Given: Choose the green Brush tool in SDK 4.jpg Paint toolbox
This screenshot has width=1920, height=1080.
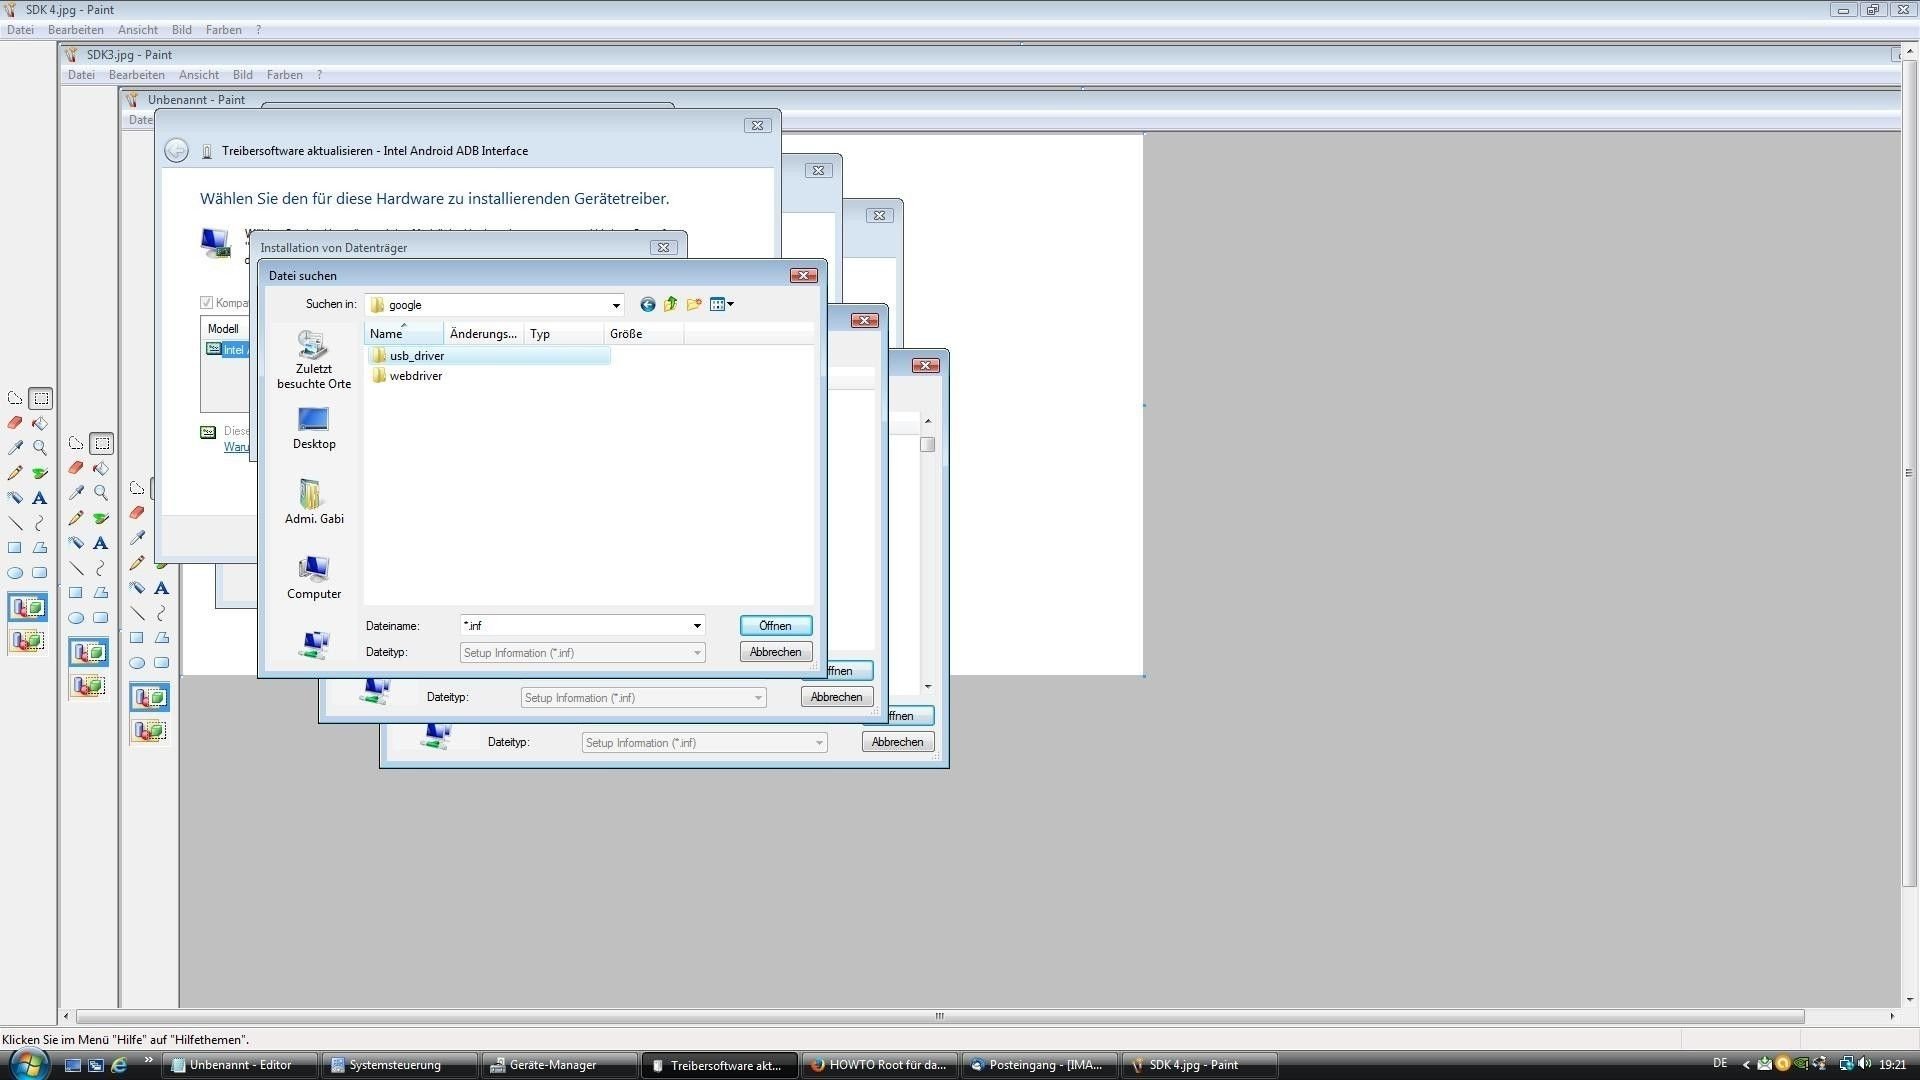Looking at the screenshot, I should click(40, 473).
